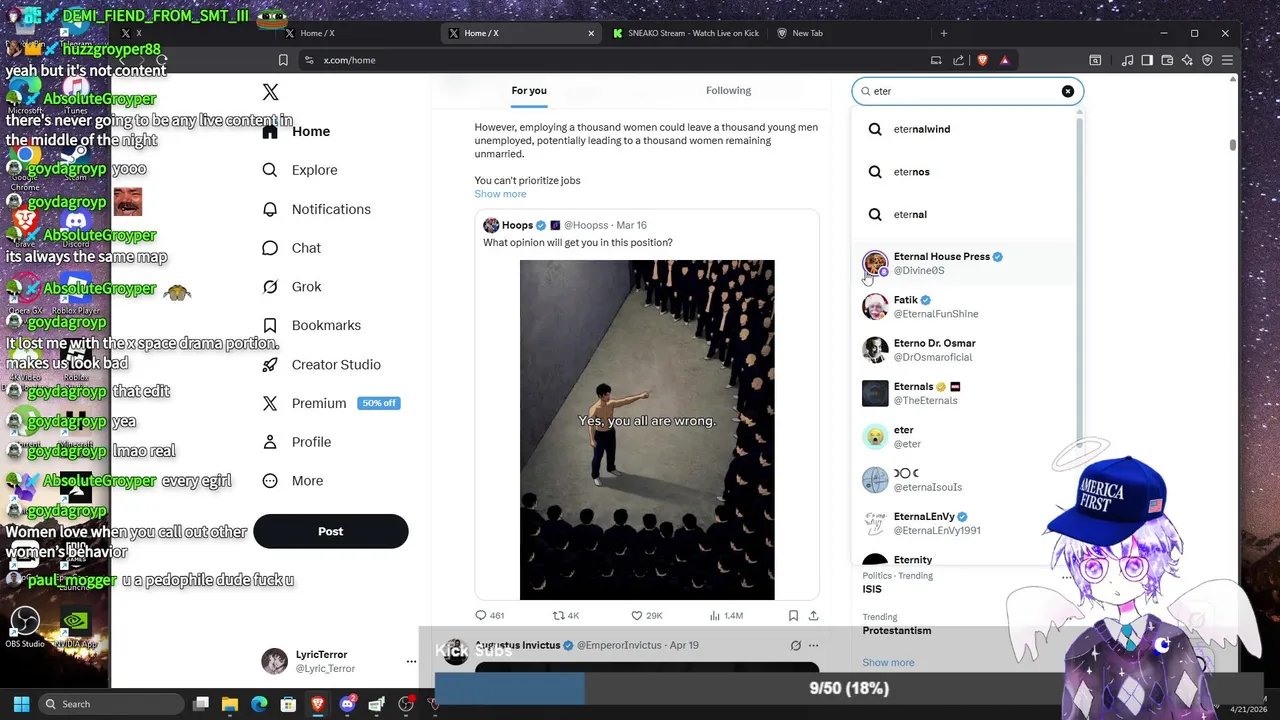The width and height of the screenshot is (1280, 720).
Task: Select the 'eternos' search suggestion
Action: (x=965, y=172)
